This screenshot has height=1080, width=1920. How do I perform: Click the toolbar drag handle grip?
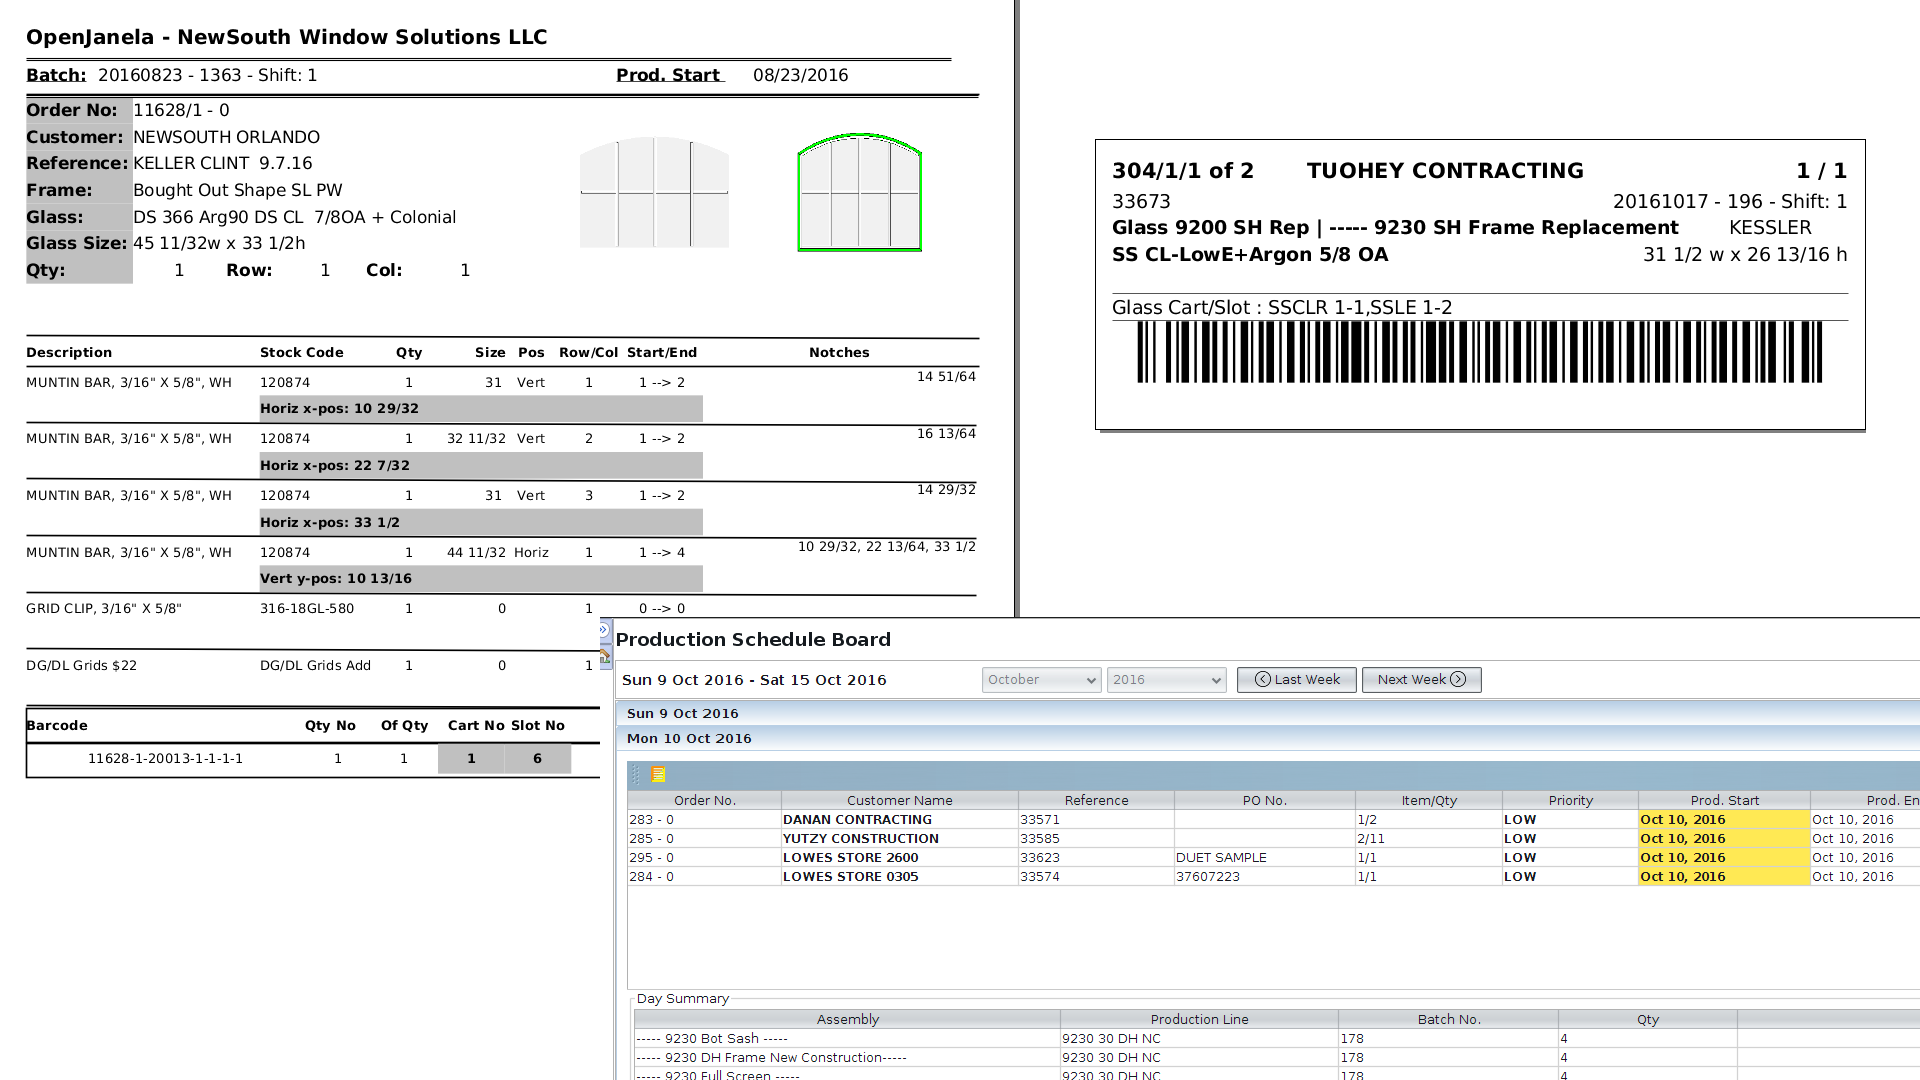pyautogui.click(x=636, y=774)
